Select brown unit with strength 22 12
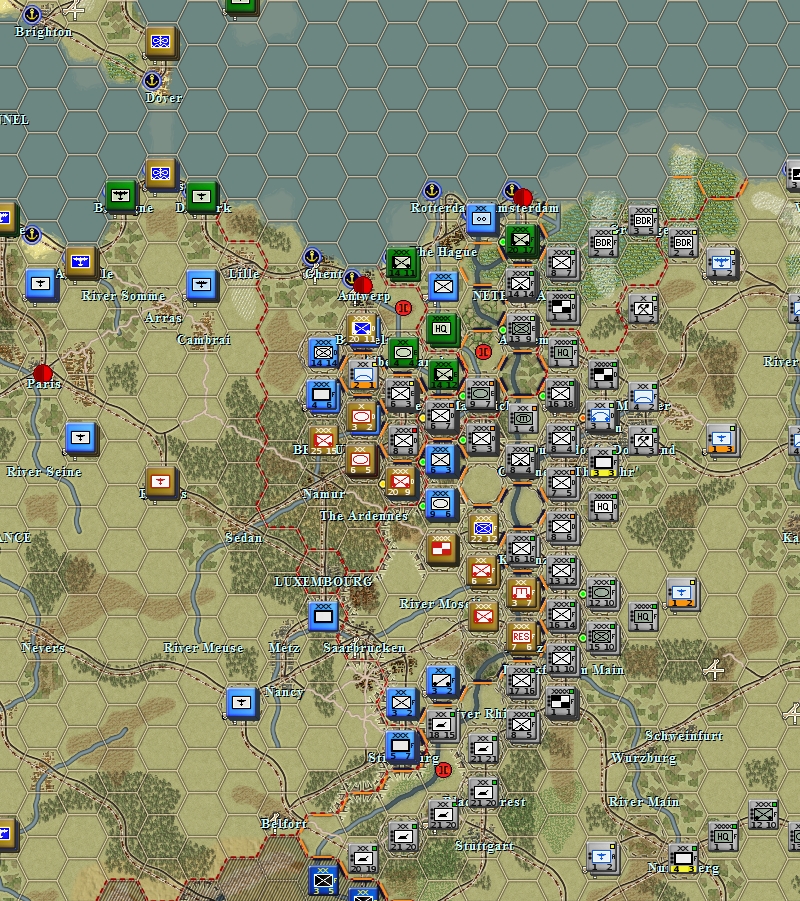This screenshot has height=901, width=800. click(x=483, y=529)
